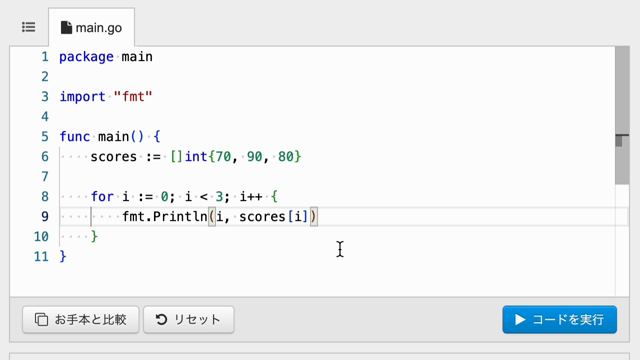The width and height of the screenshot is (640, 360).
Task: Click 'main()' on line 5
Action: click(x=121, y=137)
